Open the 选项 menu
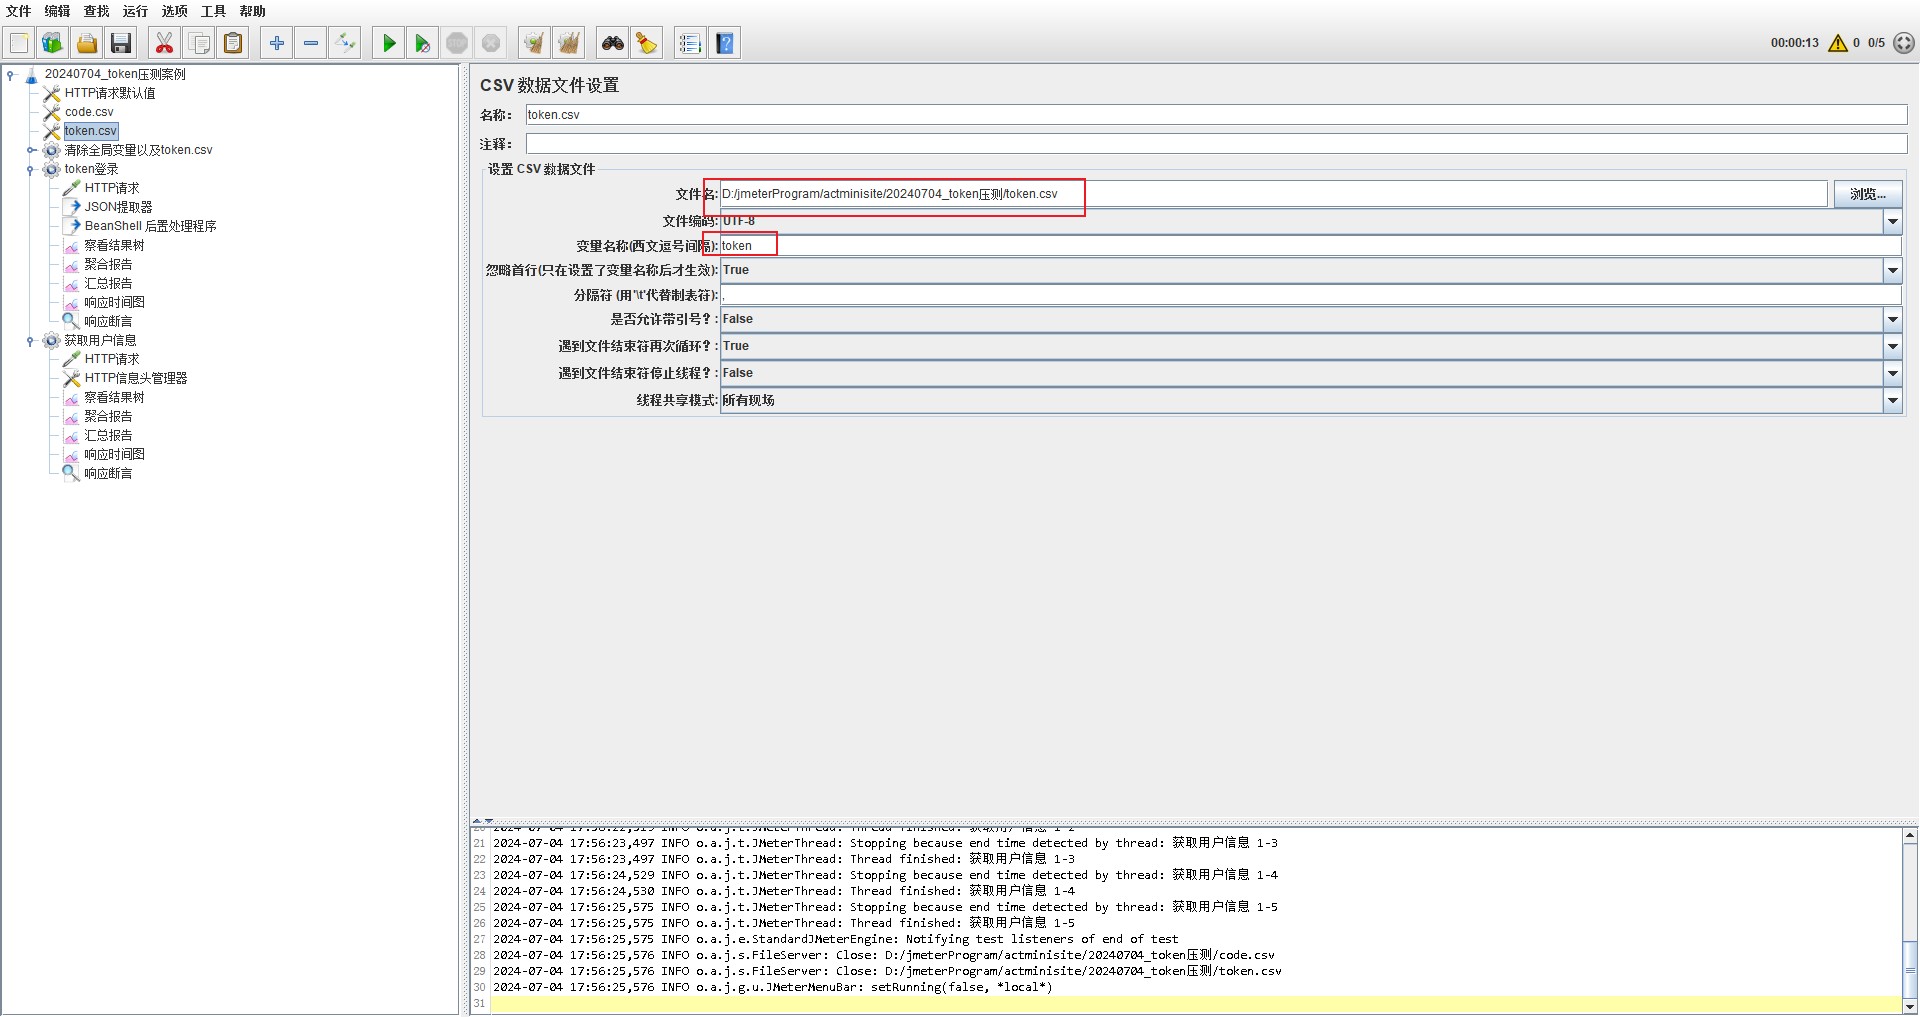Viewport: 1920px width, 1017px height. 174,11
